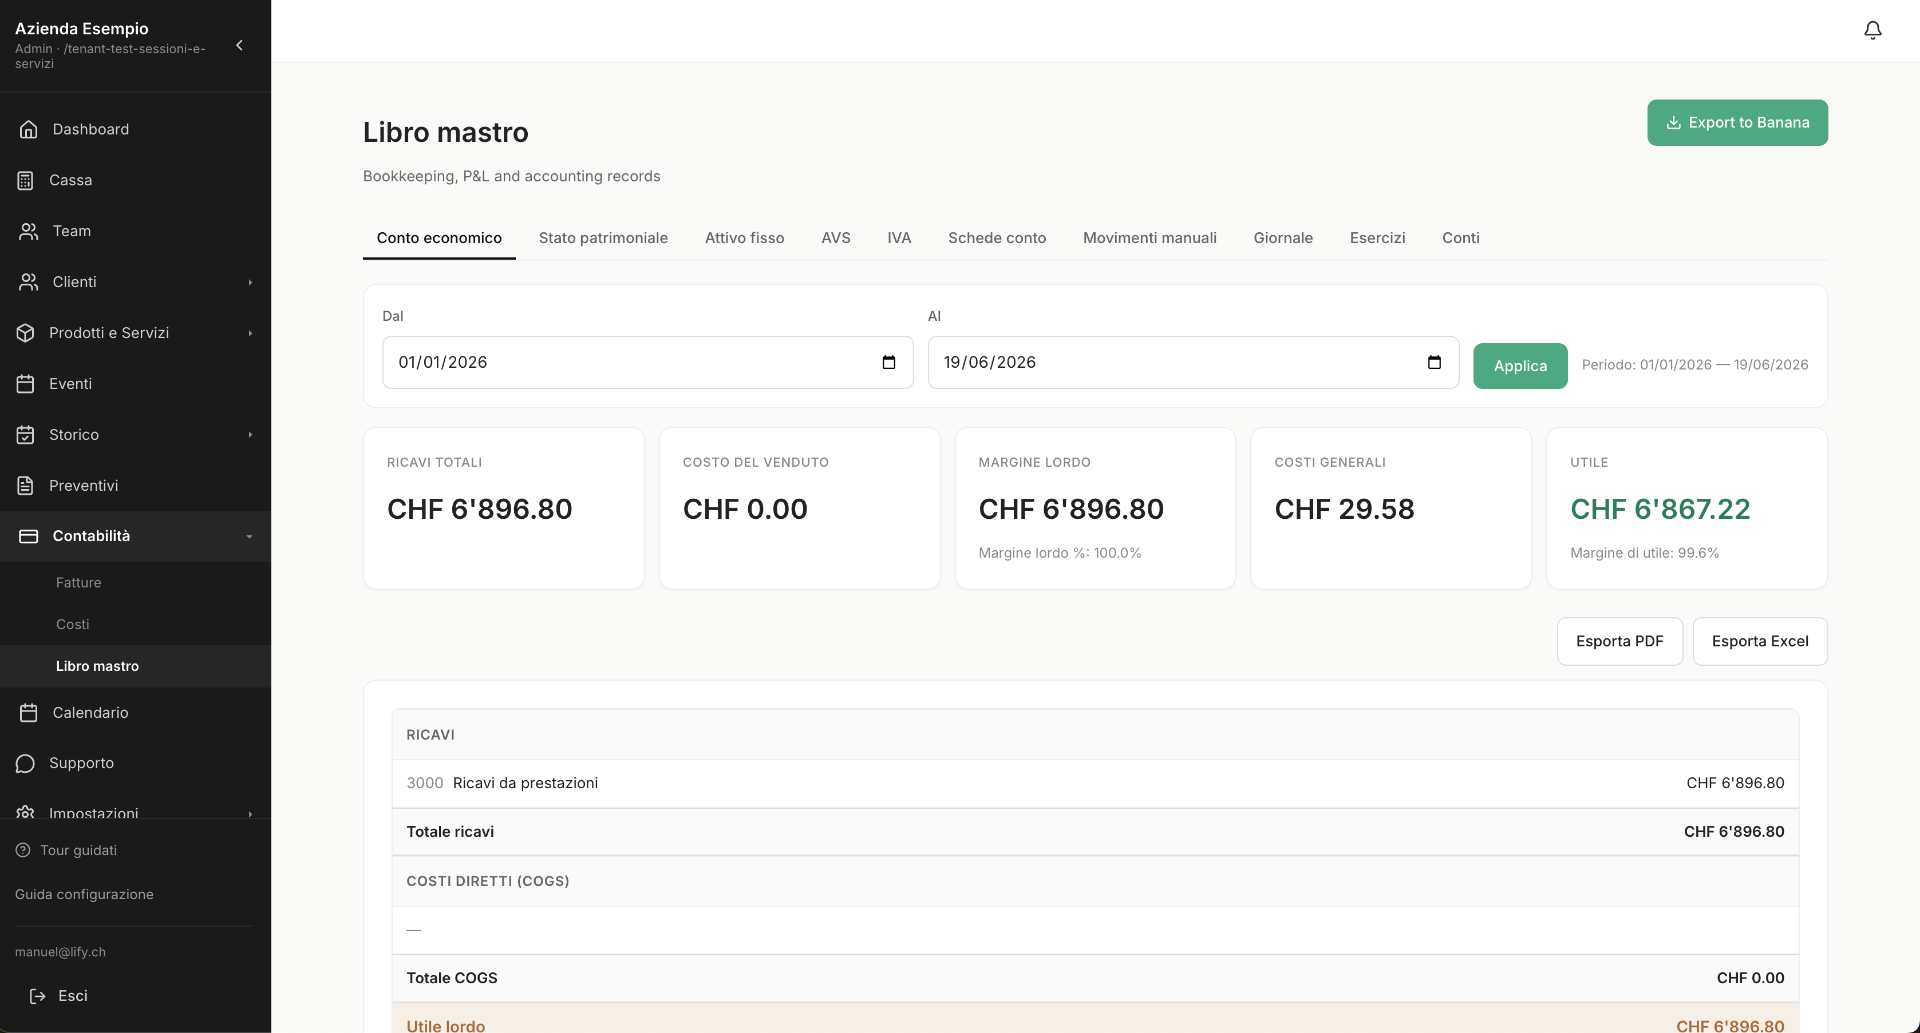Open the IVA tab

point(899,238)
